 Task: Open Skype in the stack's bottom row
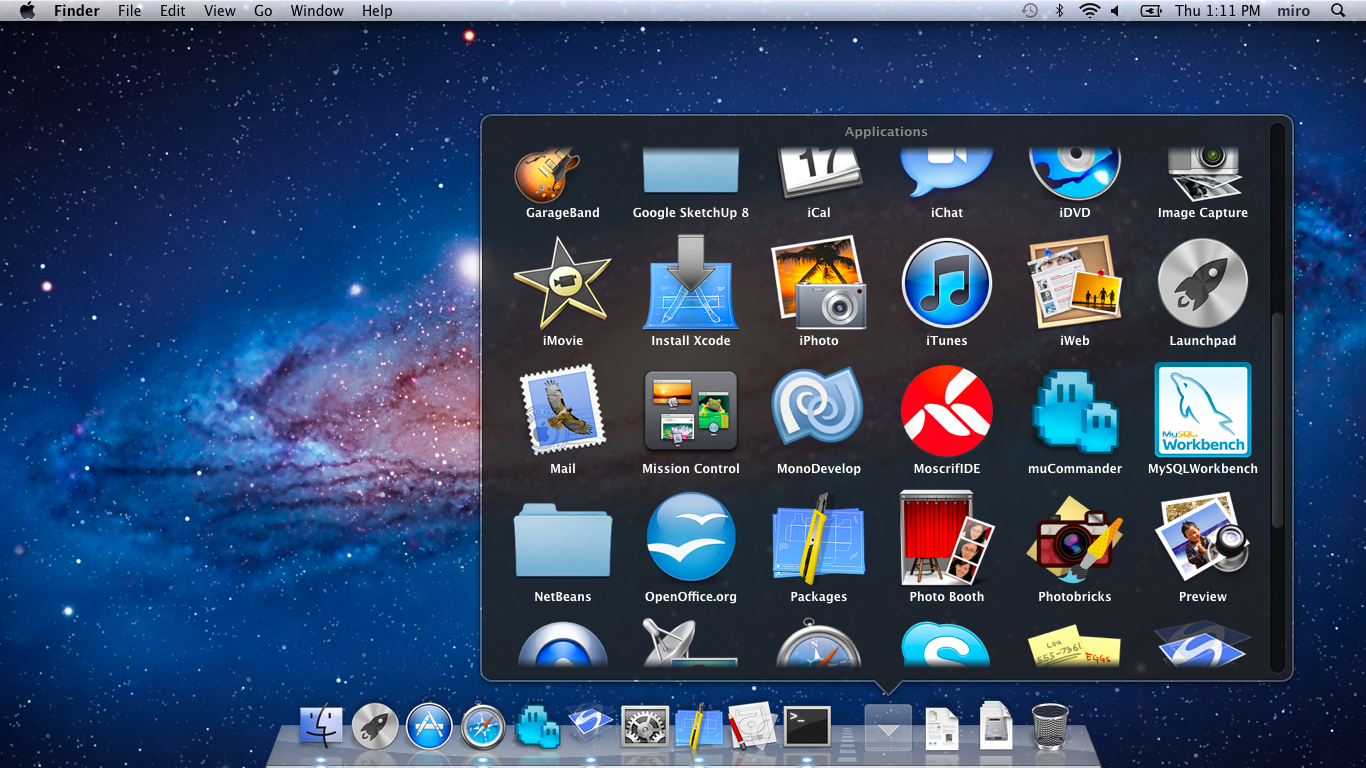click(946, 644)
